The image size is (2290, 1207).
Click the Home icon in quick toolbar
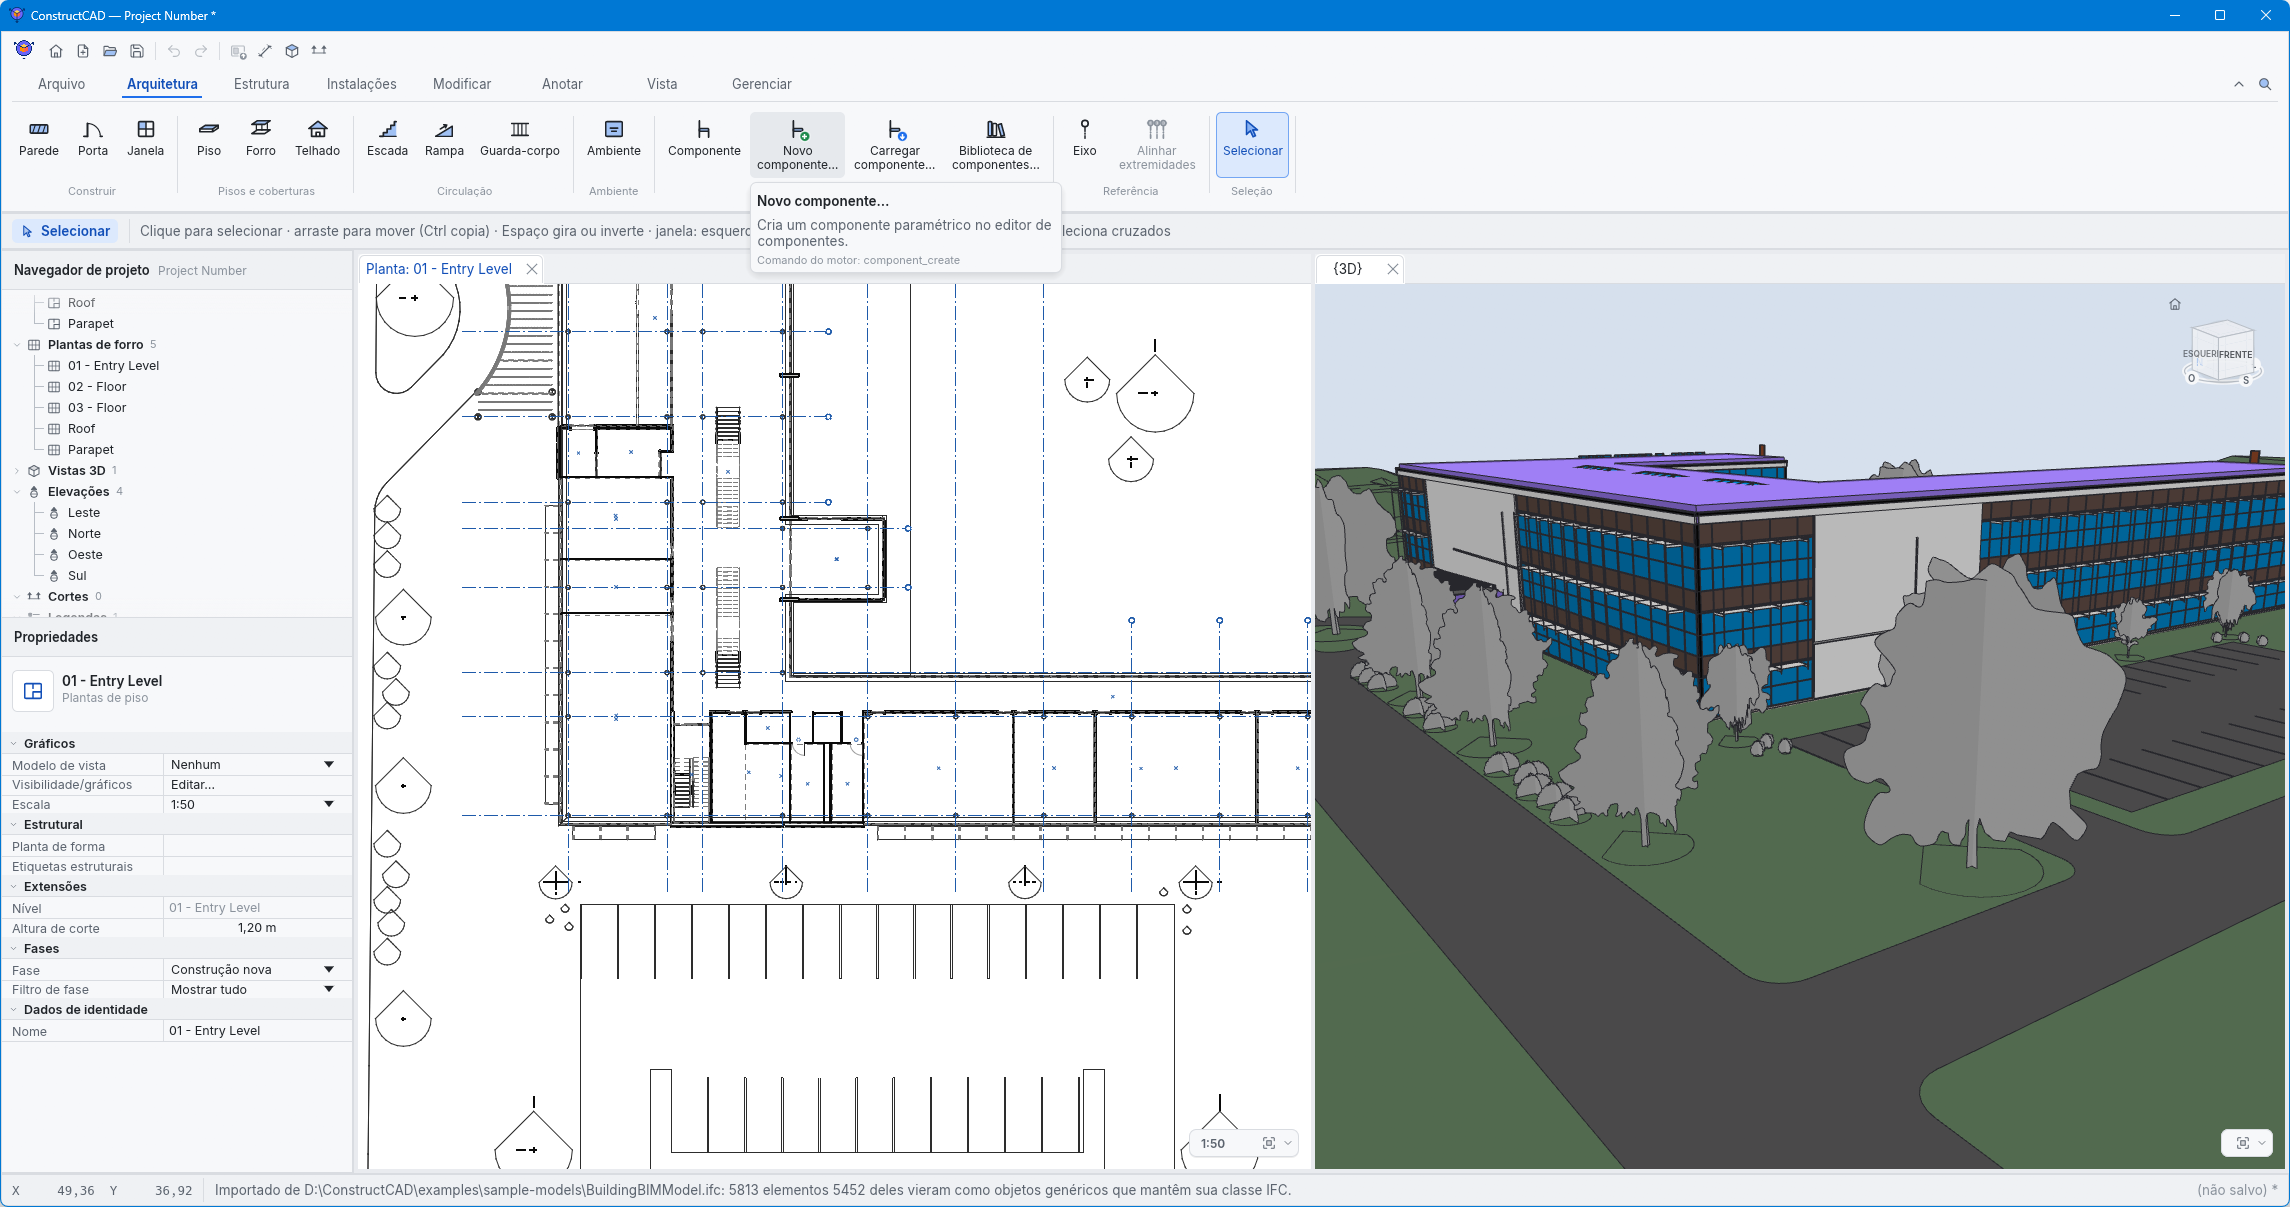pos(56,51)
